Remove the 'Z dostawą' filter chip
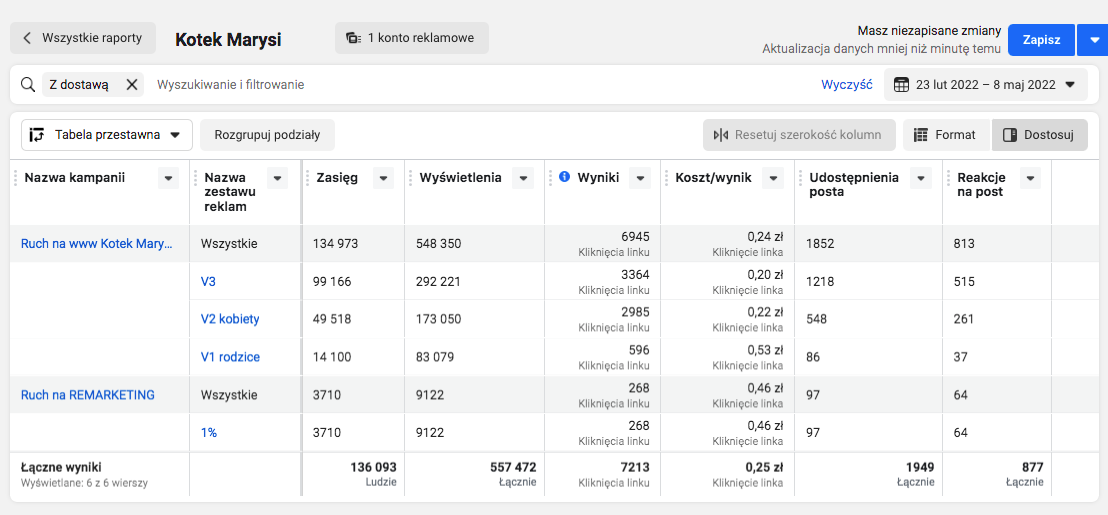The height and width of the screenshot is (515, 1108). (132, 85)
